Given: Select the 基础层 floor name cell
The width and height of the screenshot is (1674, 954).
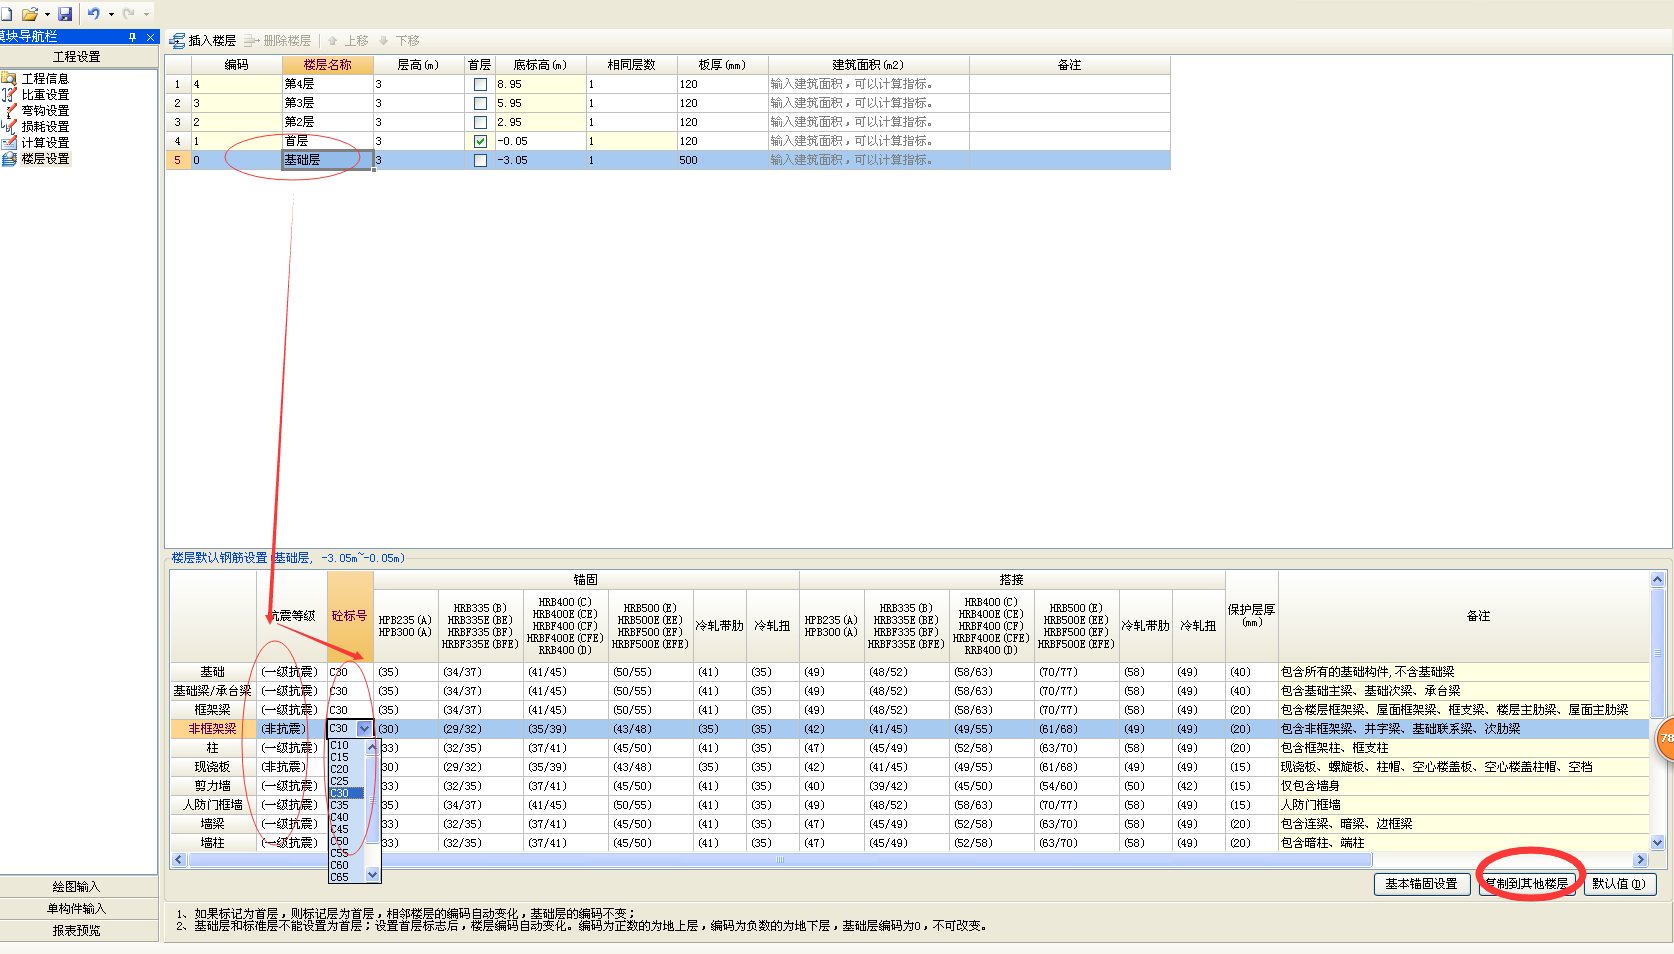Looking at the screenshot, I should (x=328, y=160).
